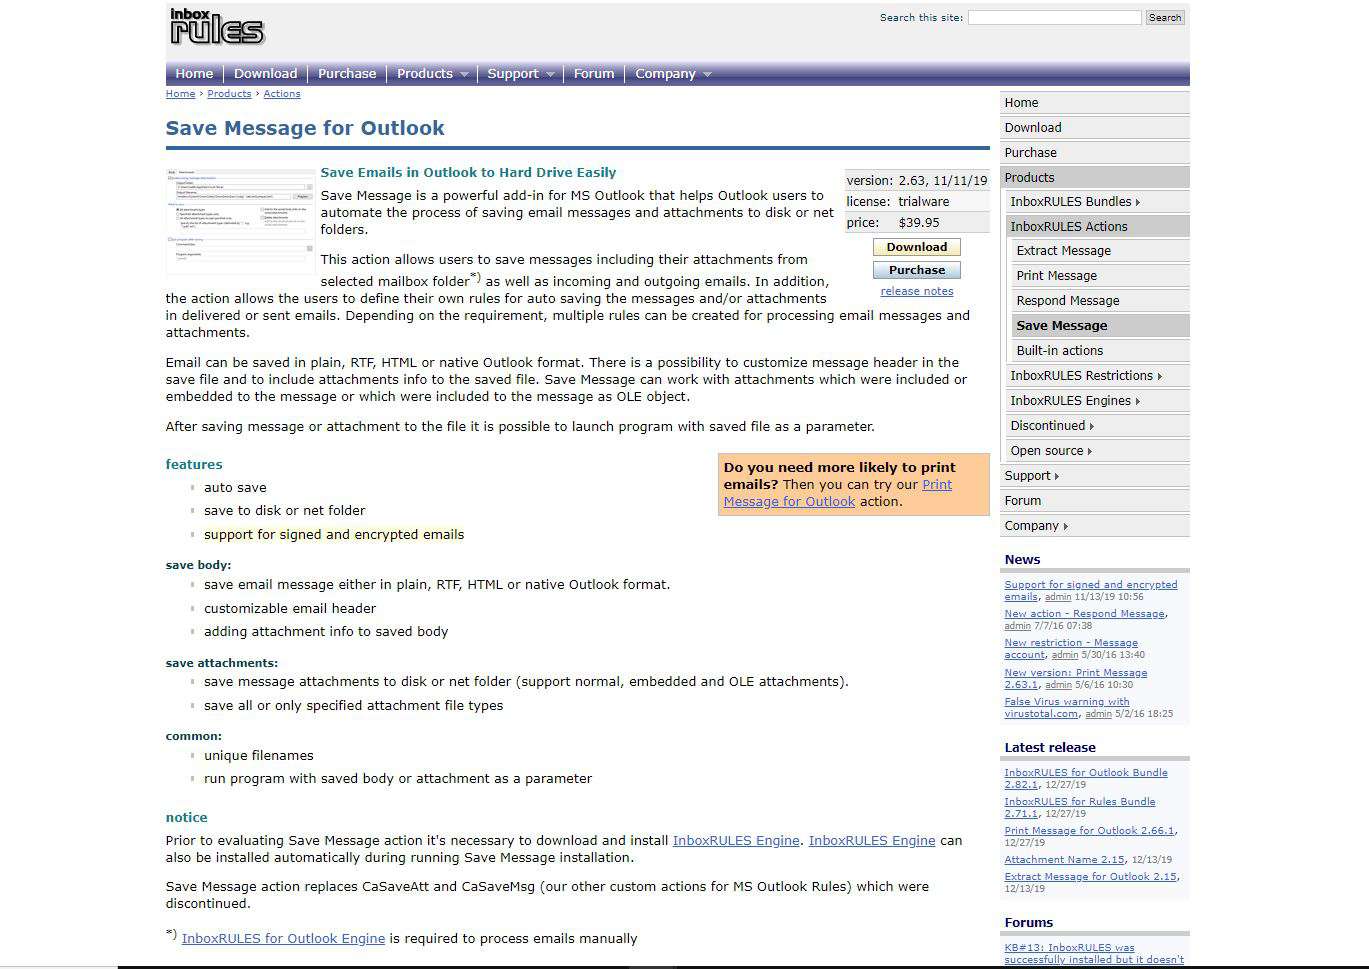Open InboxRULES for Outlook Bundle 2.82.1 release
The image size is (1369, 969).
tap(1085, 778)
